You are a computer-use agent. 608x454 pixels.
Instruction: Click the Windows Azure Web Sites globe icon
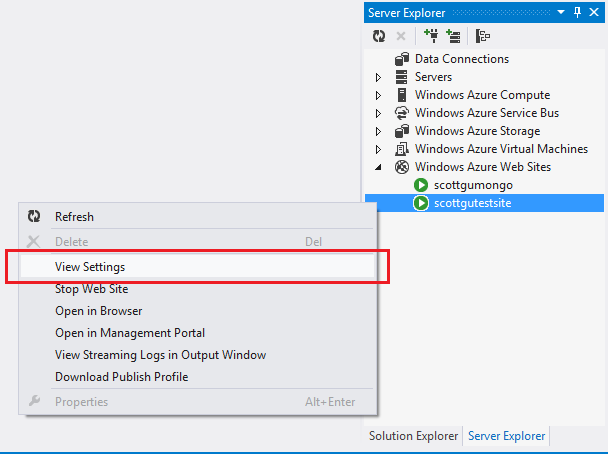point(402,167)
